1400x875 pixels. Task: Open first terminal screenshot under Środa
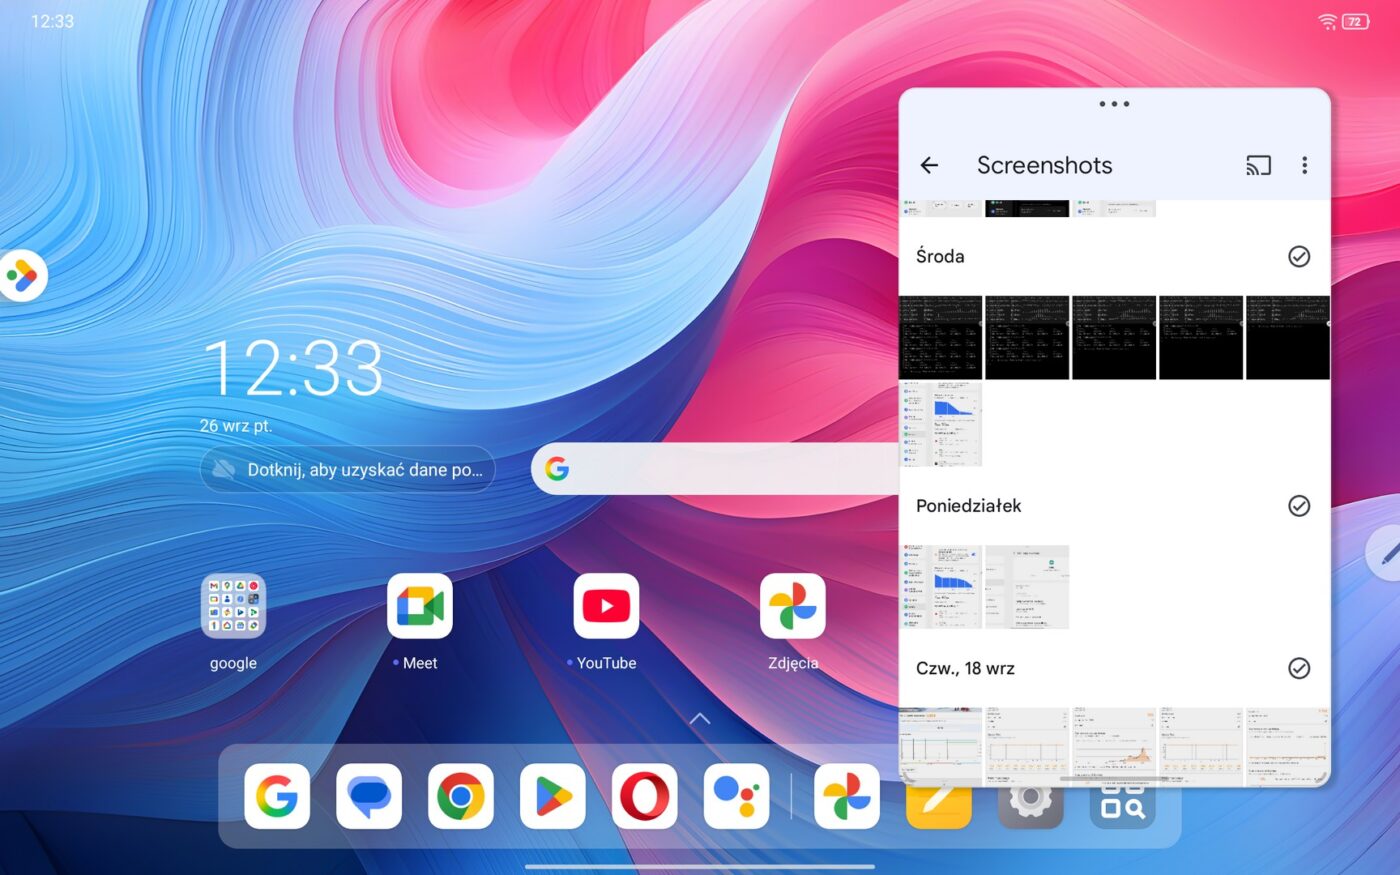point(940,338)
